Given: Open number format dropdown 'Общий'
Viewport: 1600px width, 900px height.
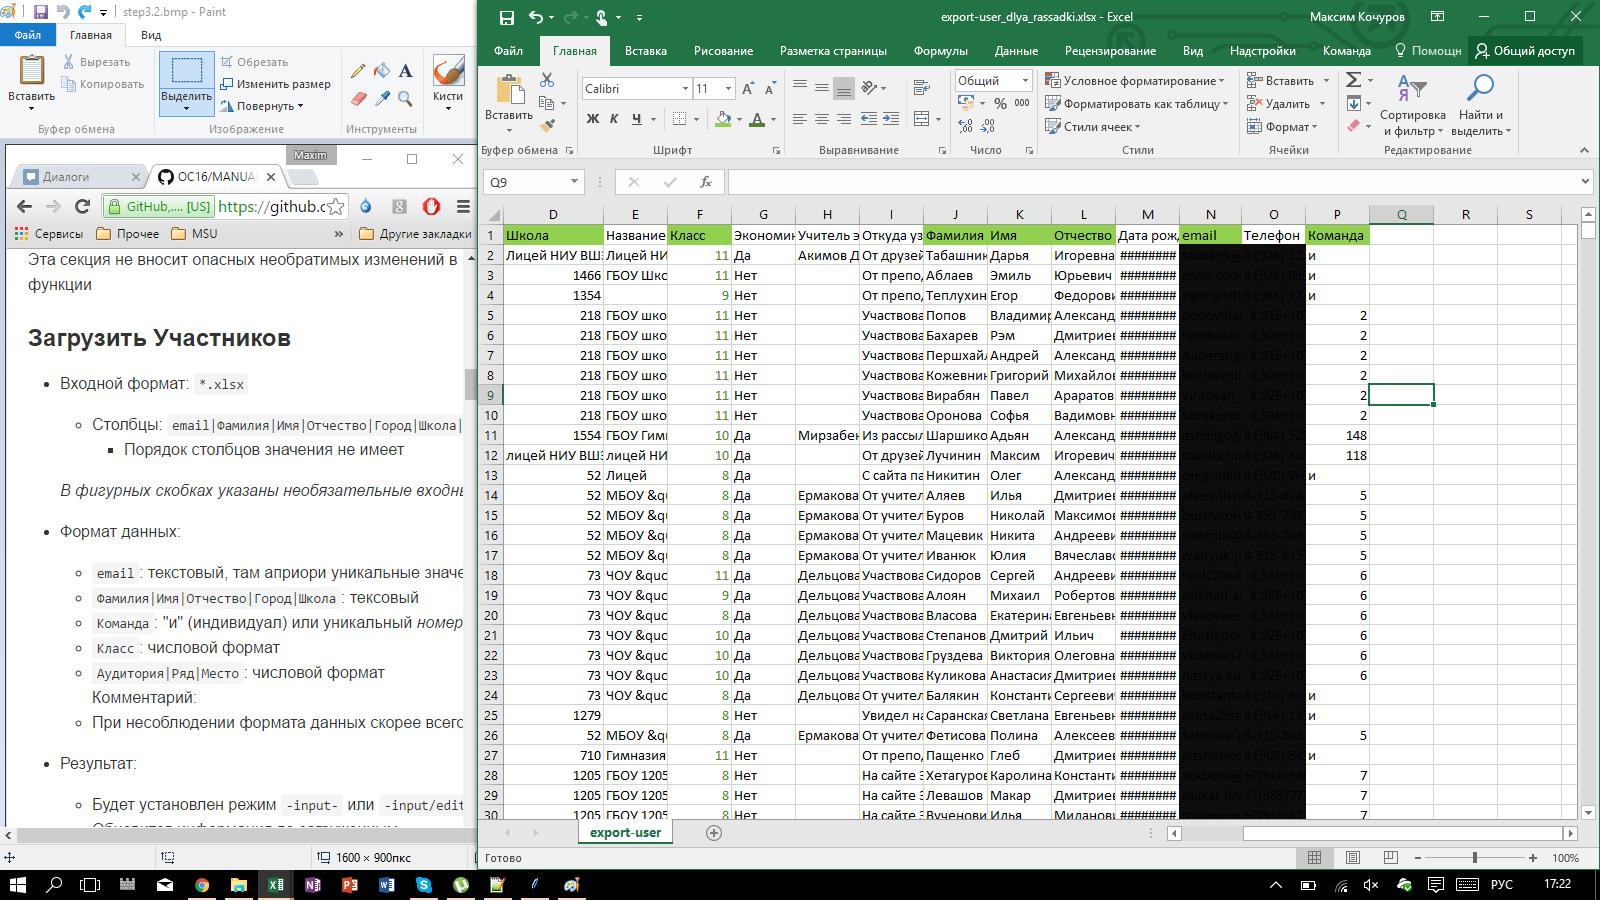Looking at the screenshot, I should pos(1025,81).
